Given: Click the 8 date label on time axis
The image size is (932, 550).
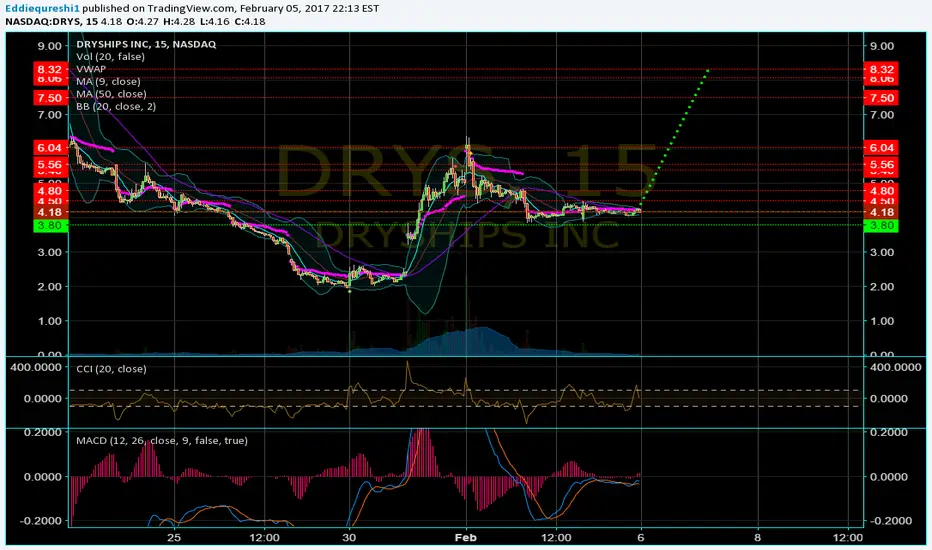Looking at the screenshot, I should 757,538.
